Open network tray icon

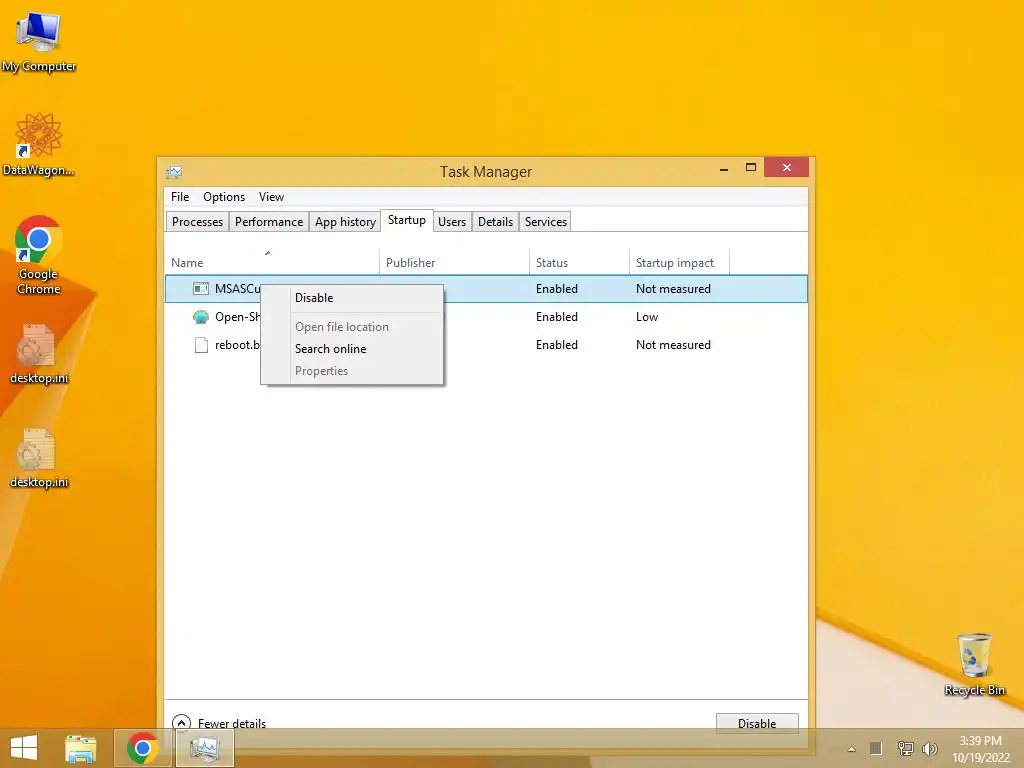click(x=904, y=748)
